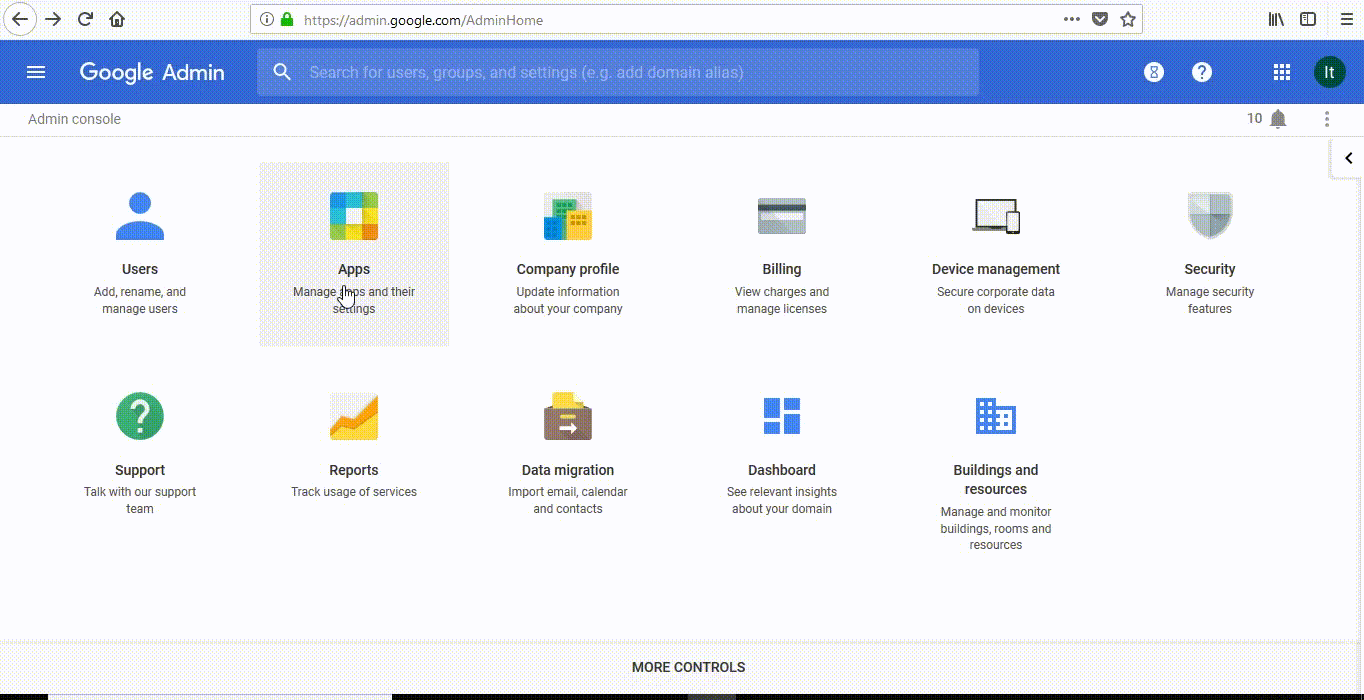Click the Google Admin logo
This screenshot has height=700, width=1364.
tap(152, 72)
